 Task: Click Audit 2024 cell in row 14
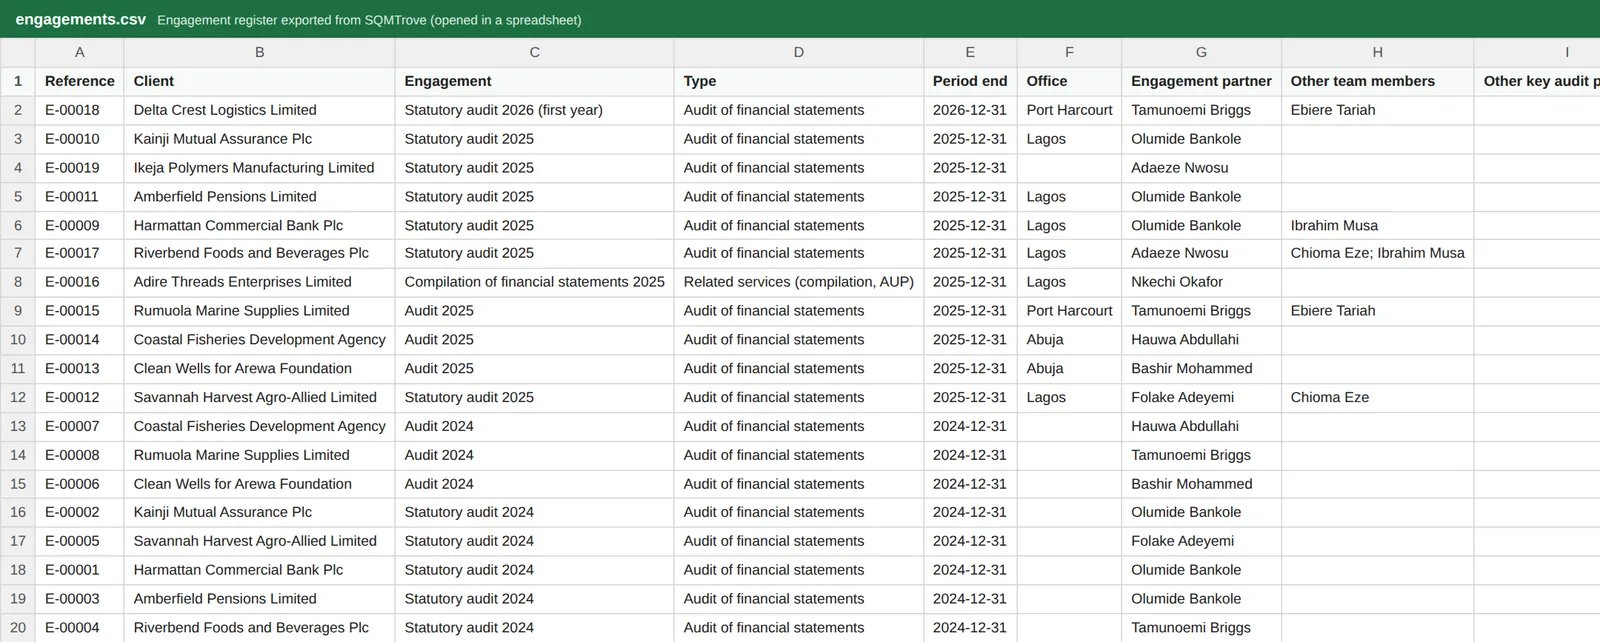[534, 455]
